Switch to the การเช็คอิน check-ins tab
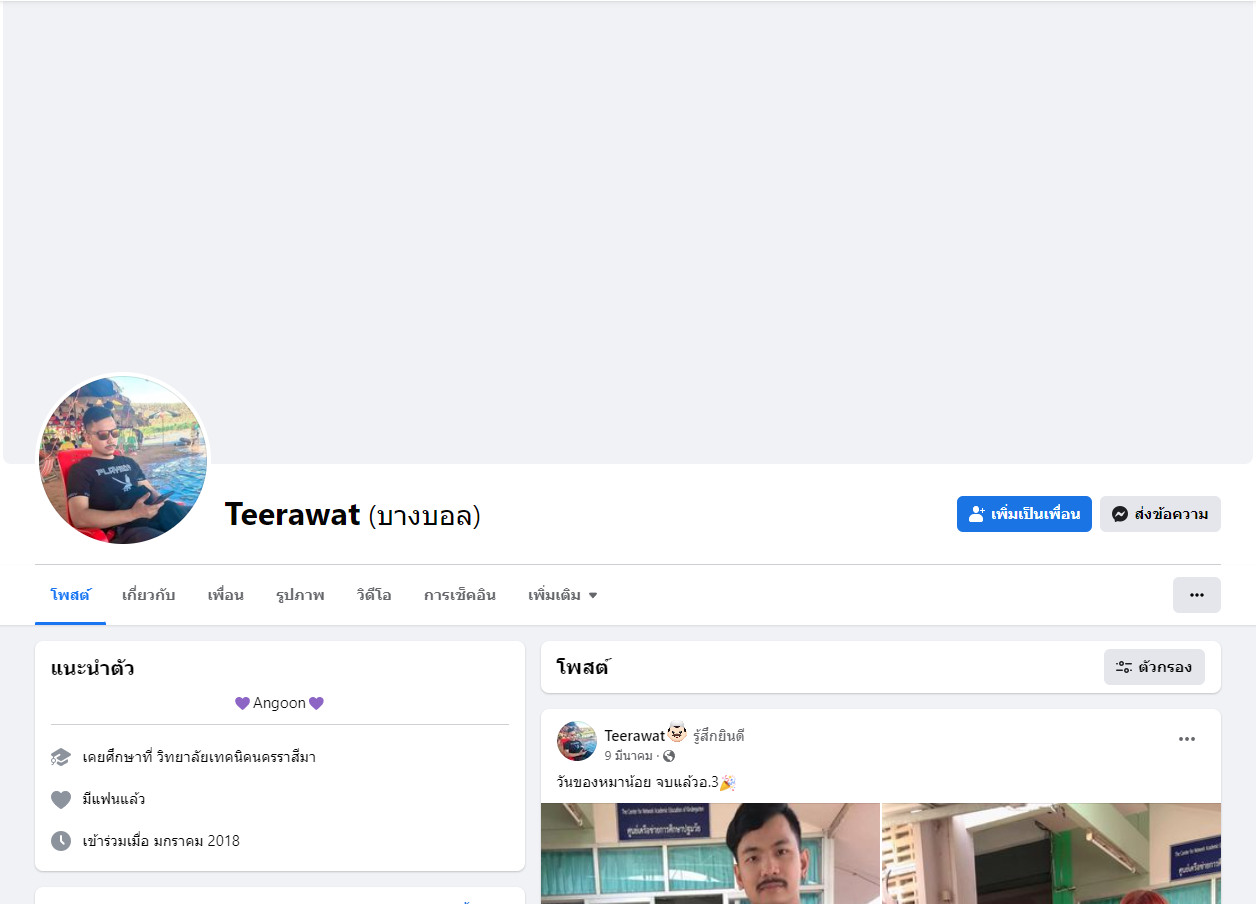 coord(460,595)
